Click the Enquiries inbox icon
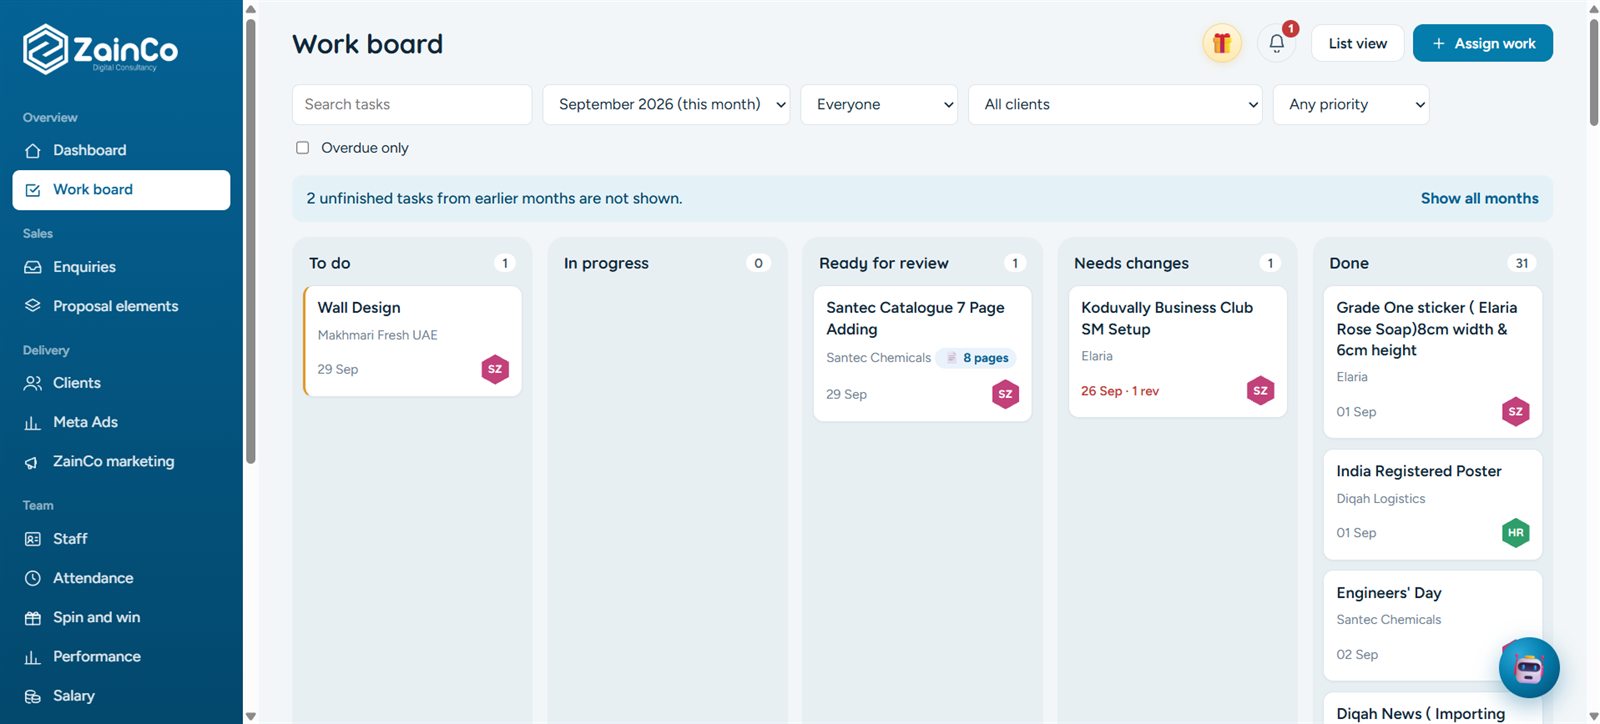1600x724 pixels. point(33,267)
